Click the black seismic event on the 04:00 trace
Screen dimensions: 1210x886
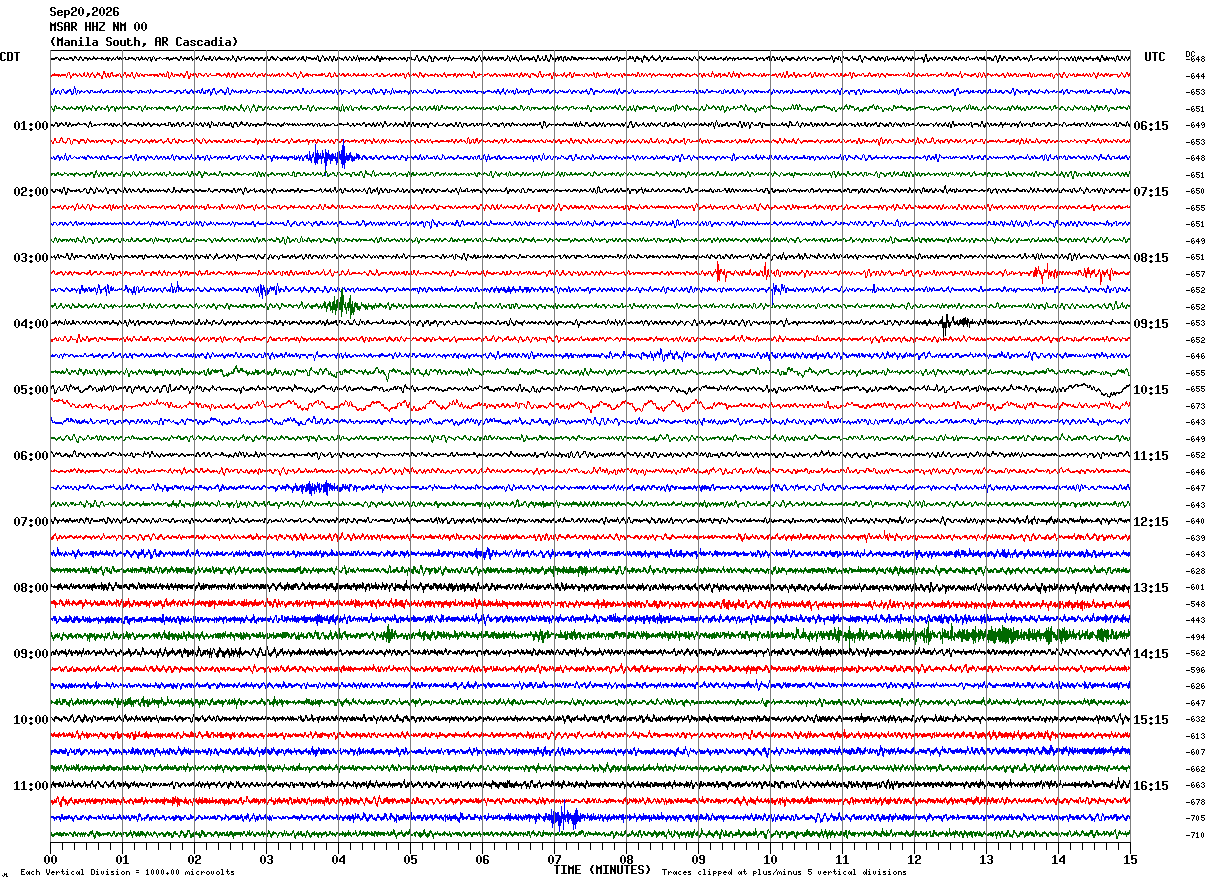coord(954,322)
